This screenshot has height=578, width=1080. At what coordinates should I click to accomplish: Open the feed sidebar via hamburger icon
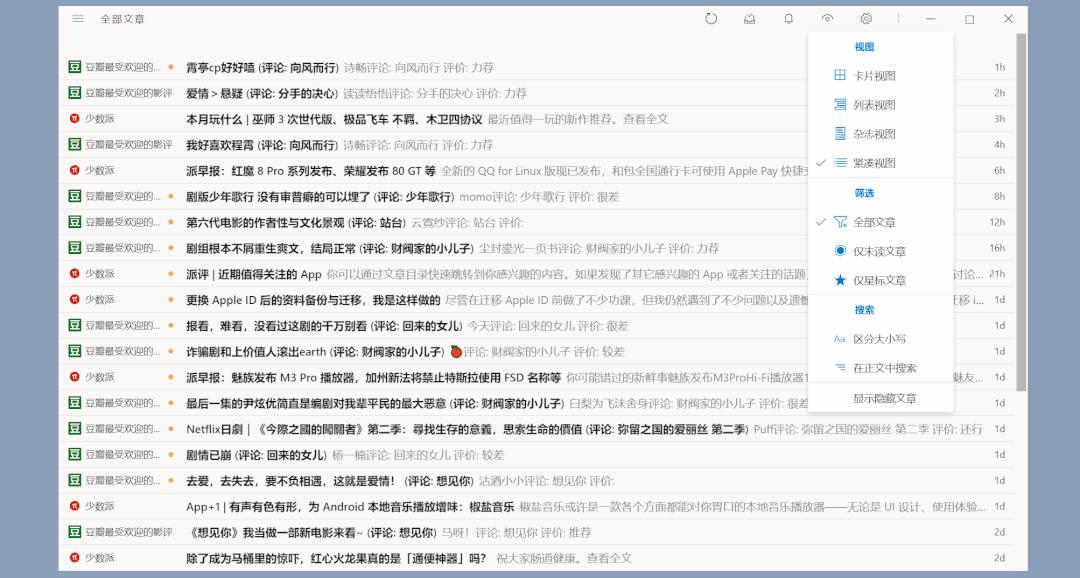pos(77,18)
